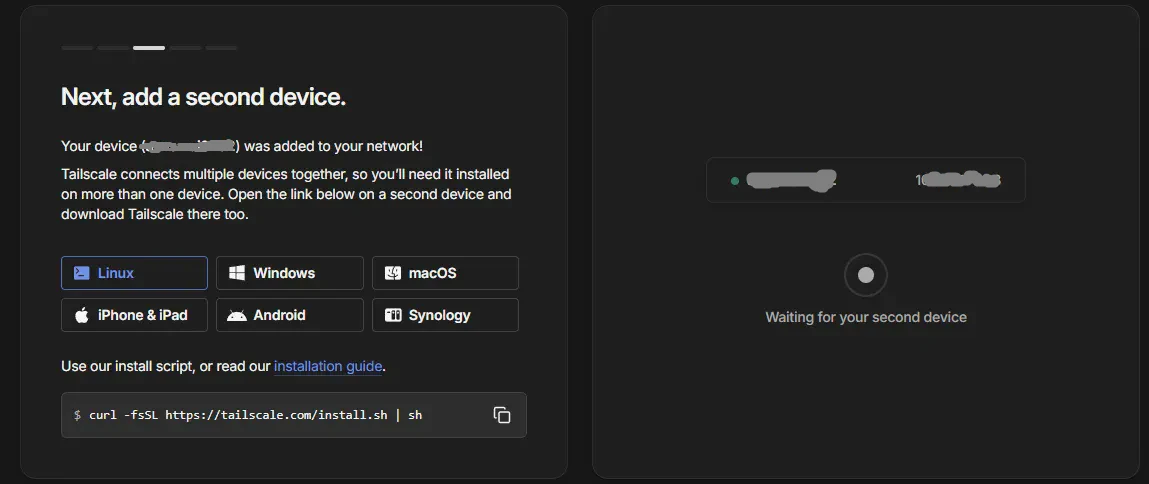Screen dimensions: 1149x484
Task: Copy the curl install command
Action: (x=502, y=415)
